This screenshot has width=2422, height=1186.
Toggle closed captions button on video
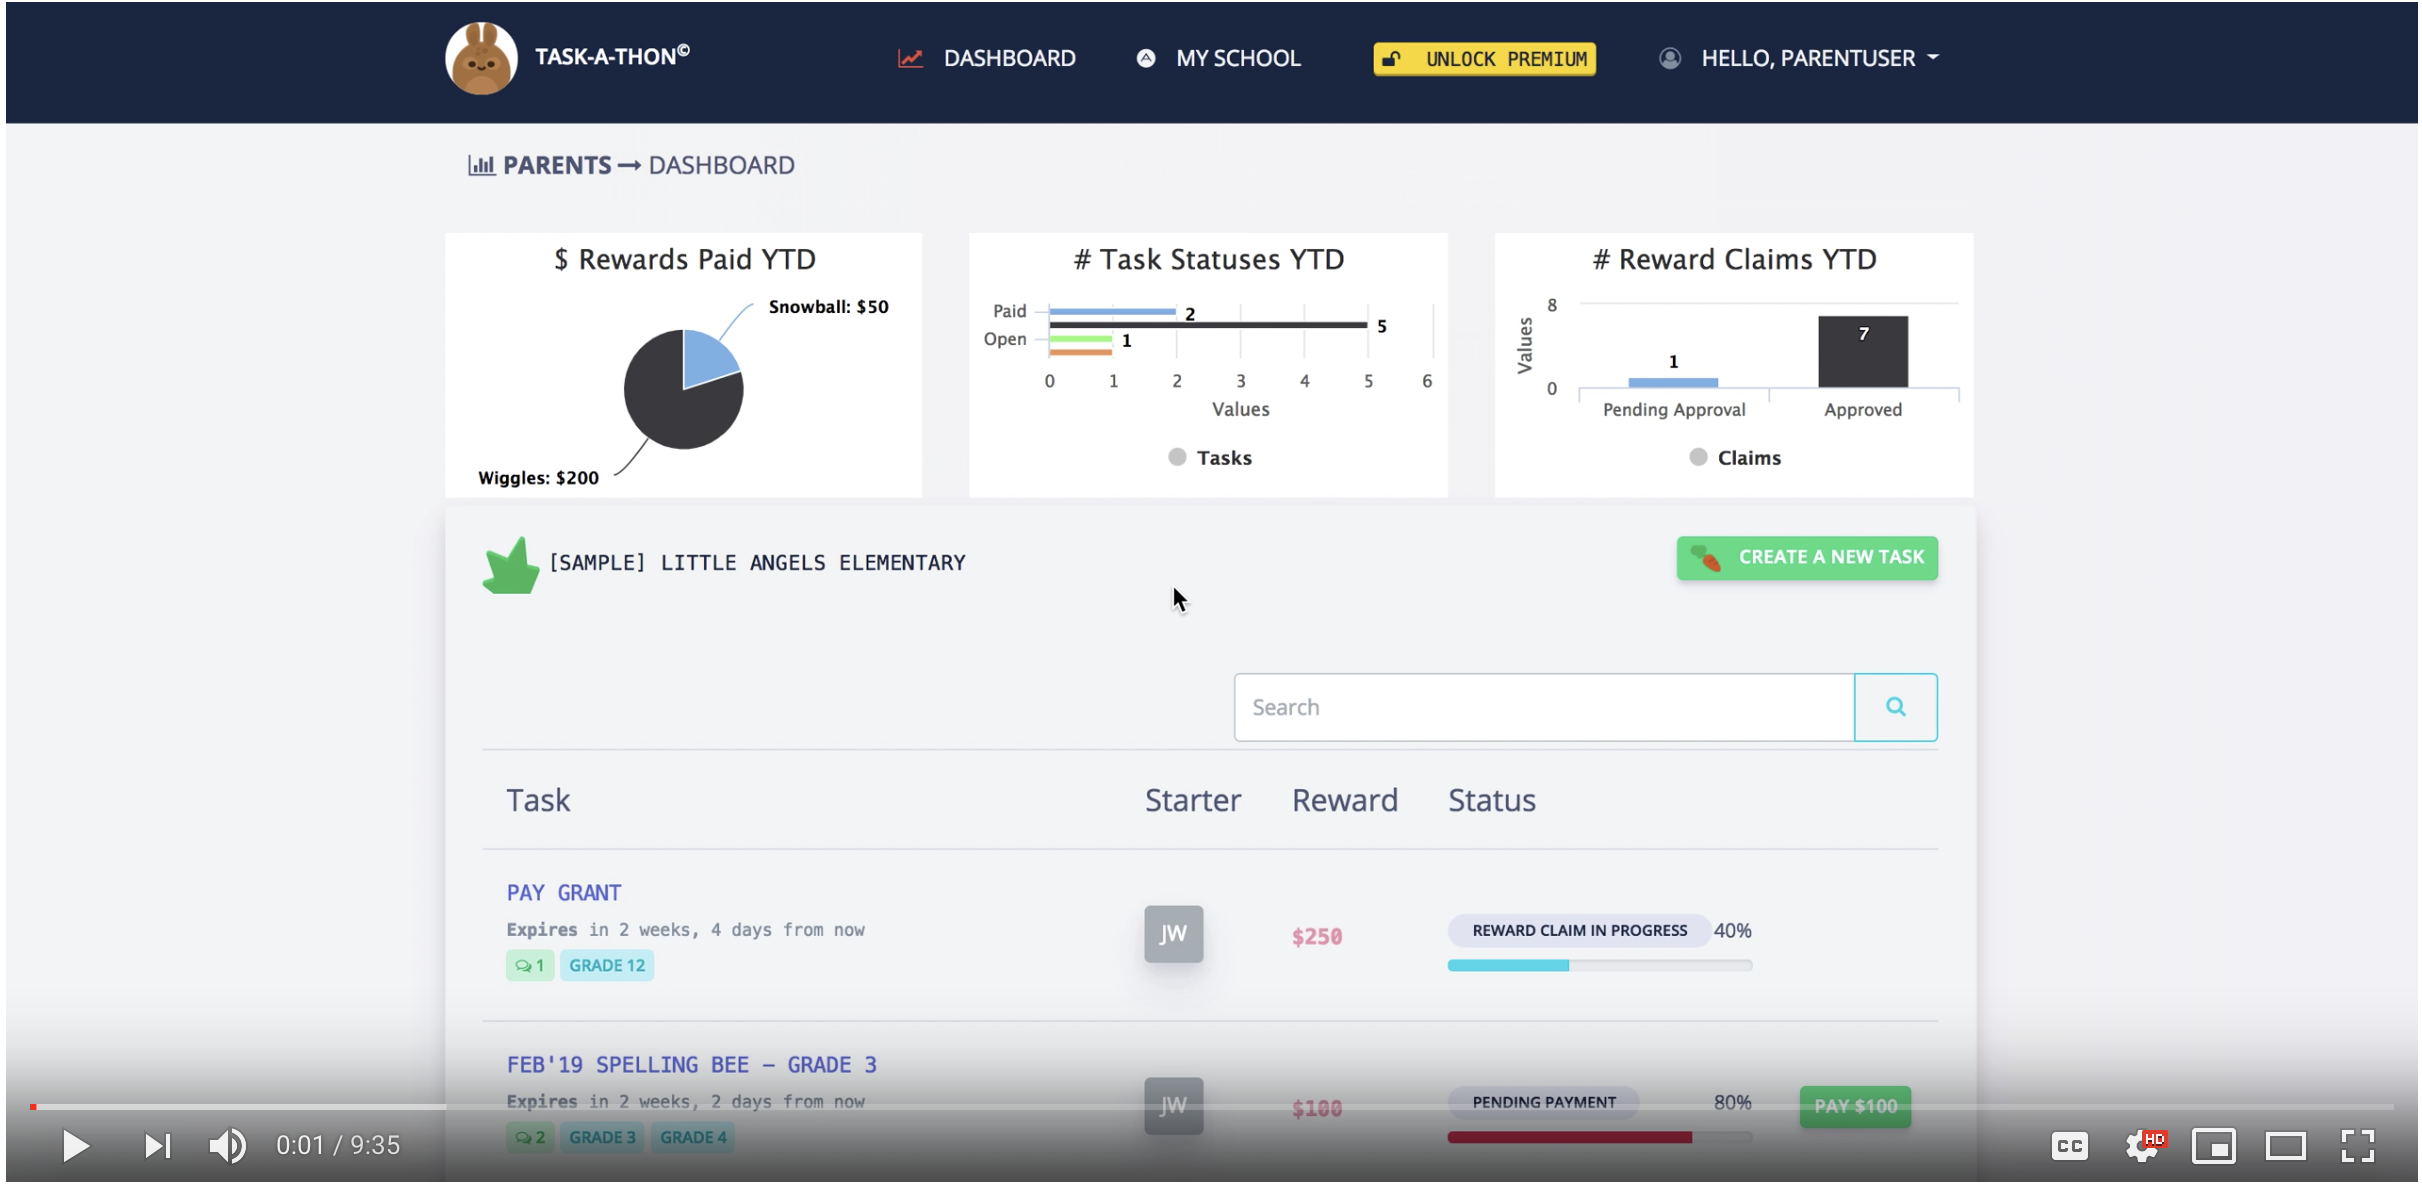[2068, 1144]
